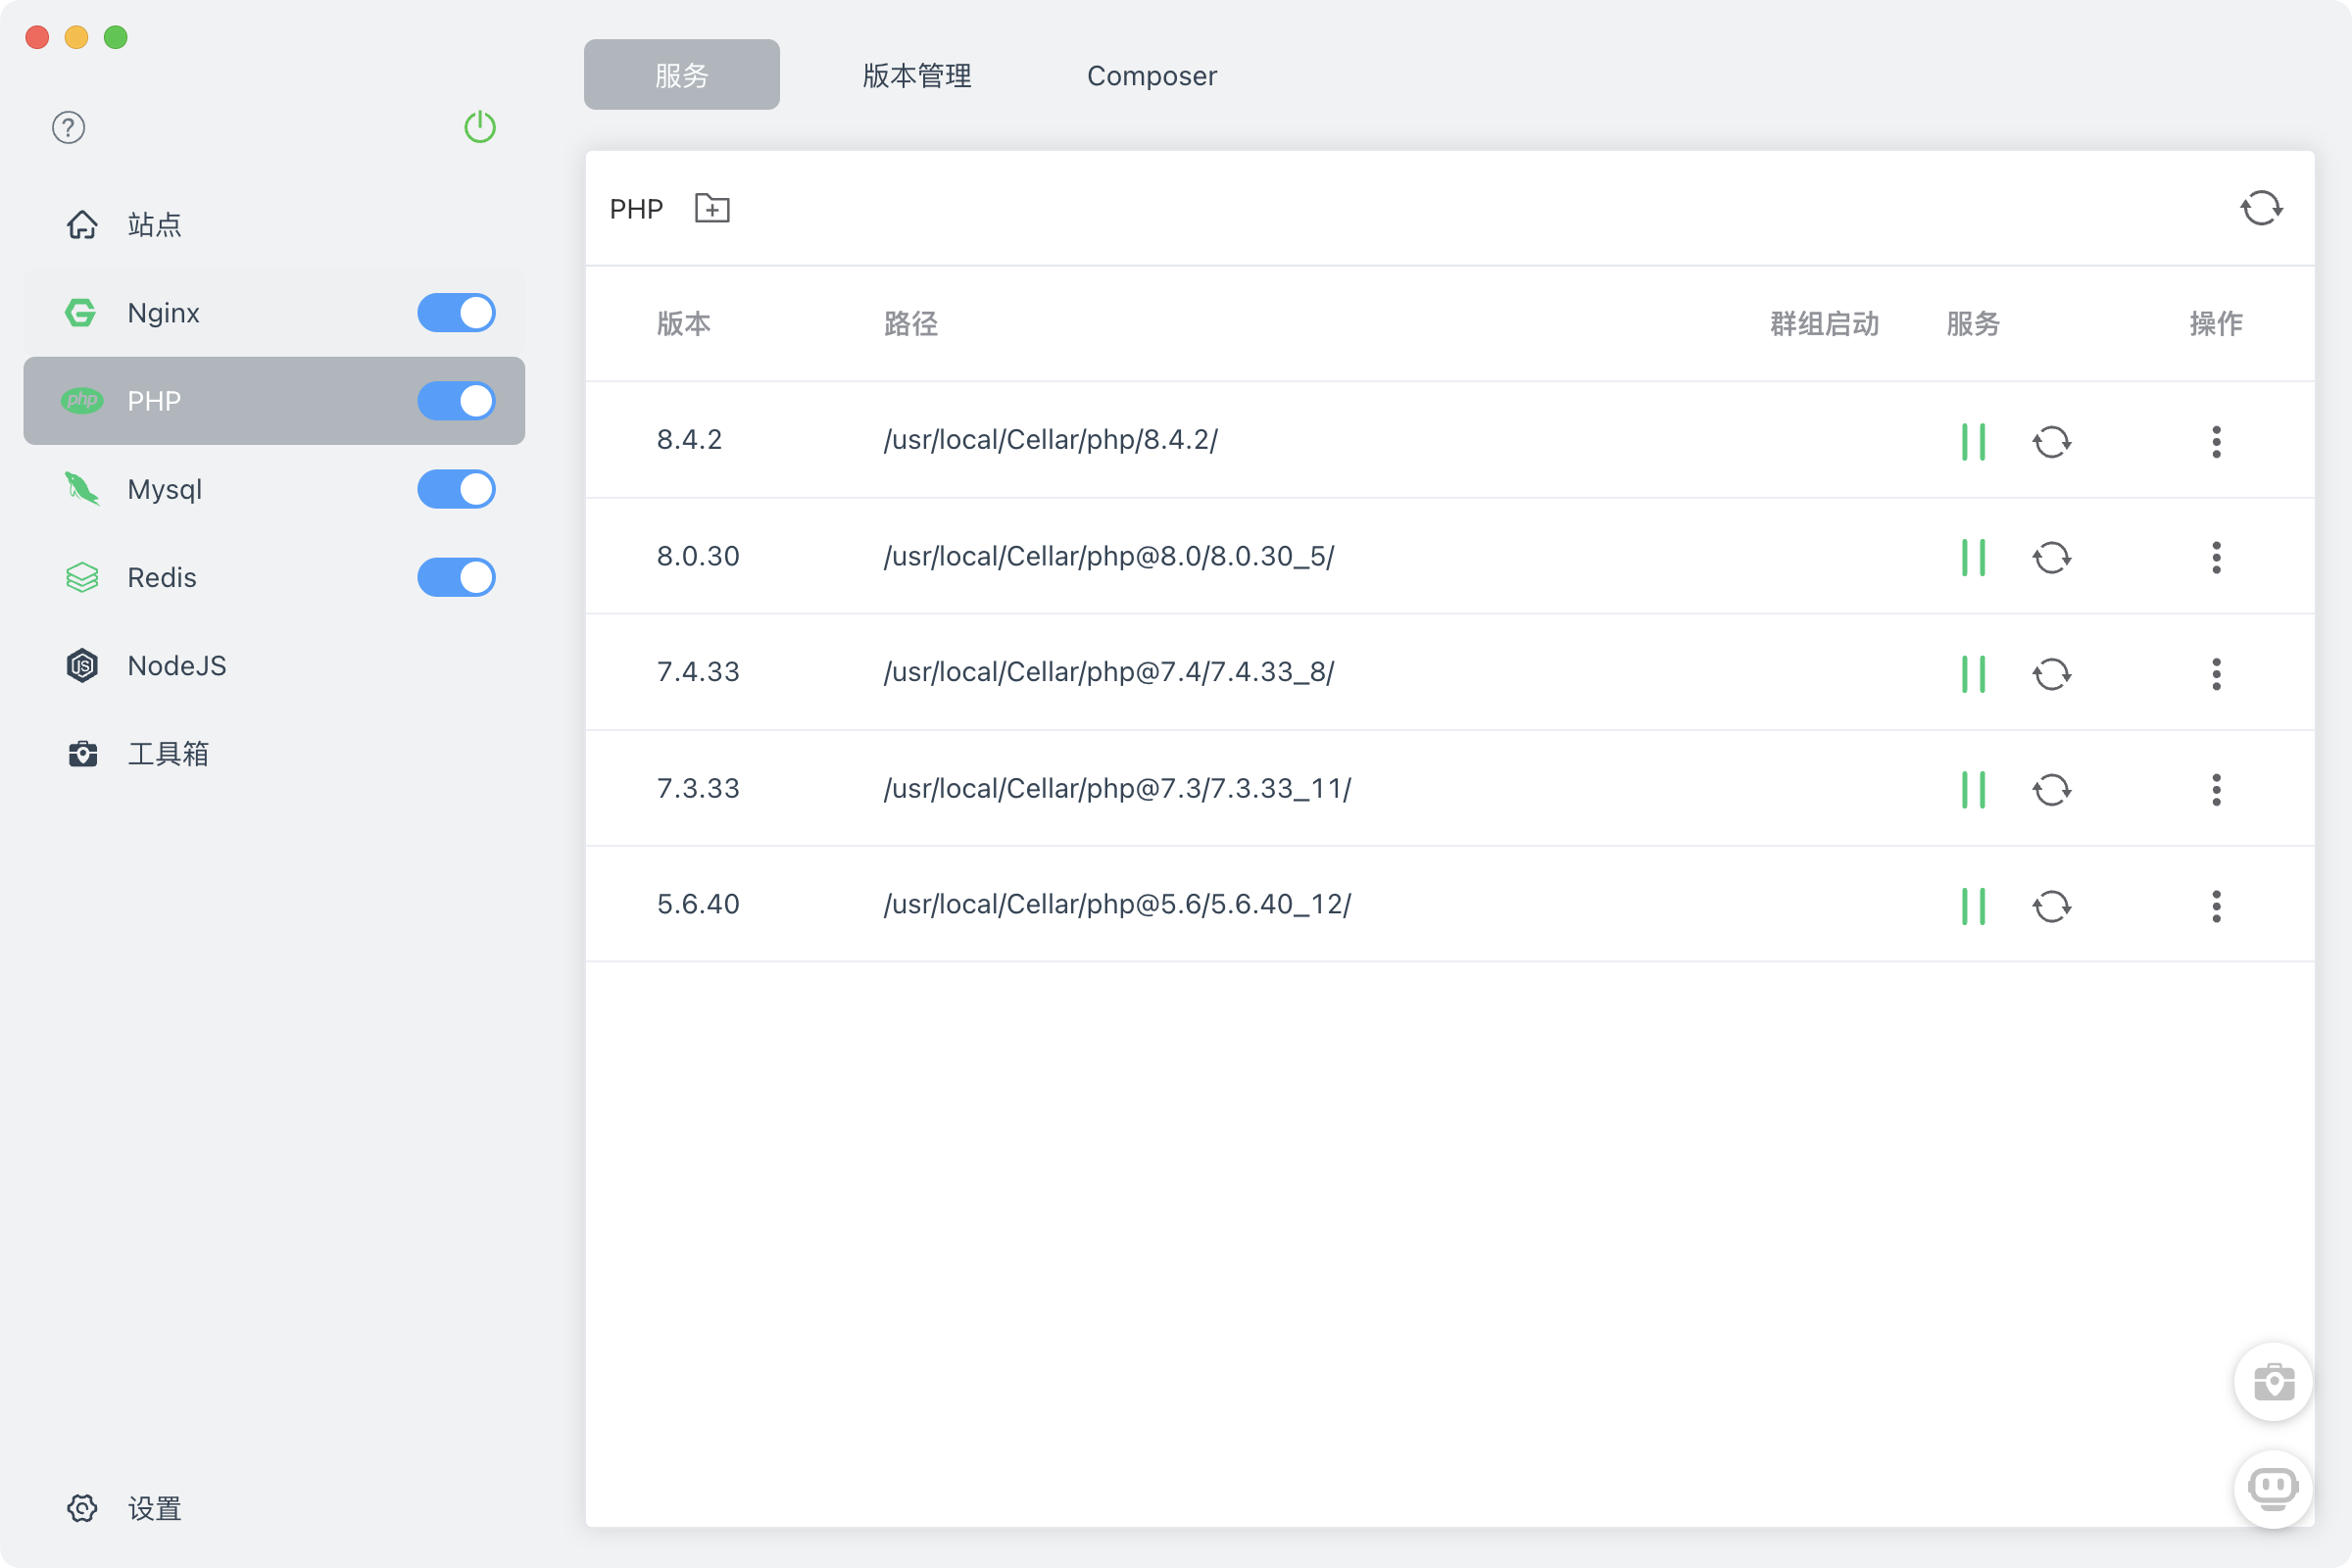
Task: Open actions menu for PHP 8.4.2
Action: pos(2216,441)
